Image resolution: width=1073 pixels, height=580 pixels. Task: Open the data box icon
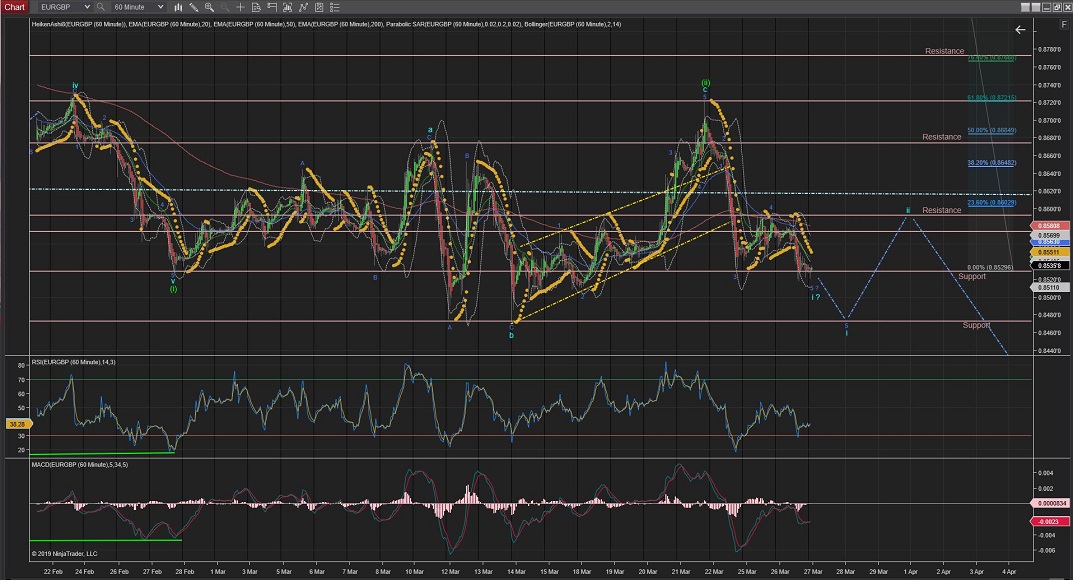256,7
